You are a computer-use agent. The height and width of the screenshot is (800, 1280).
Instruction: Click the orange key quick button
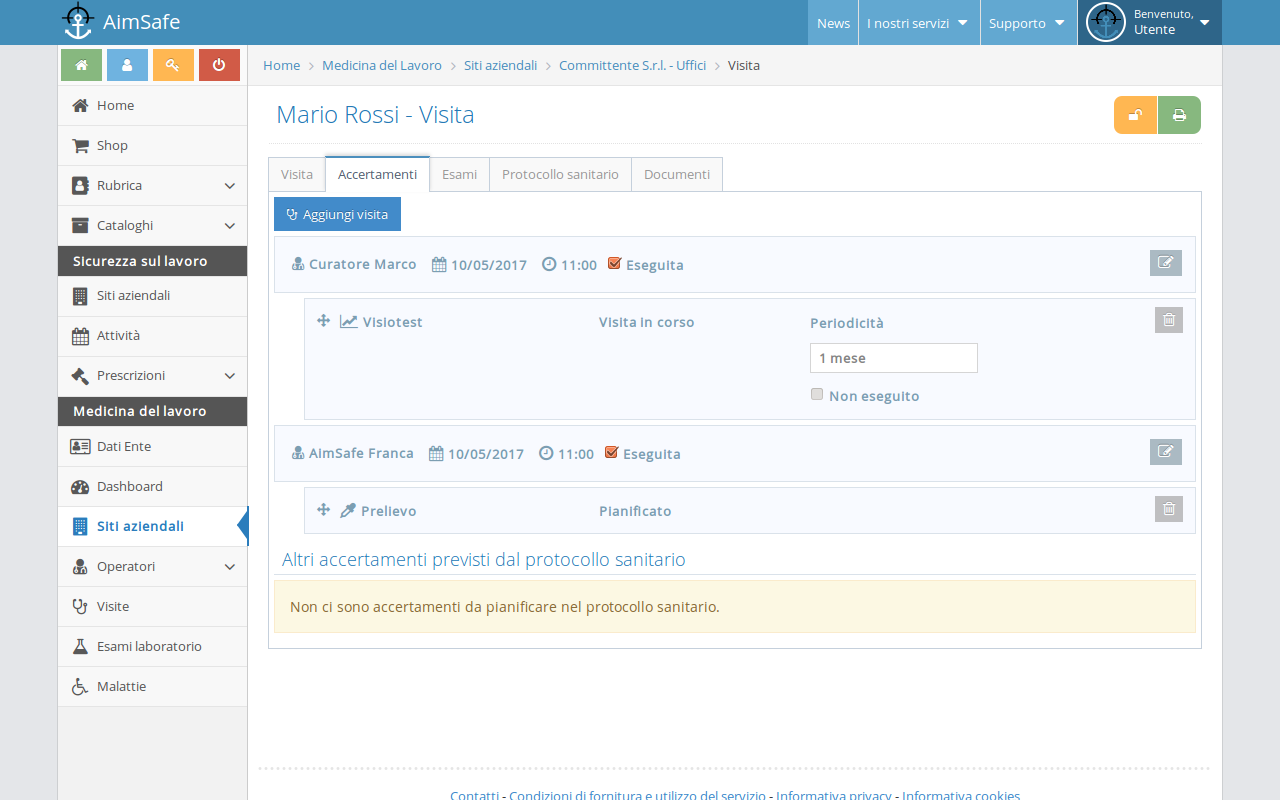173,64
